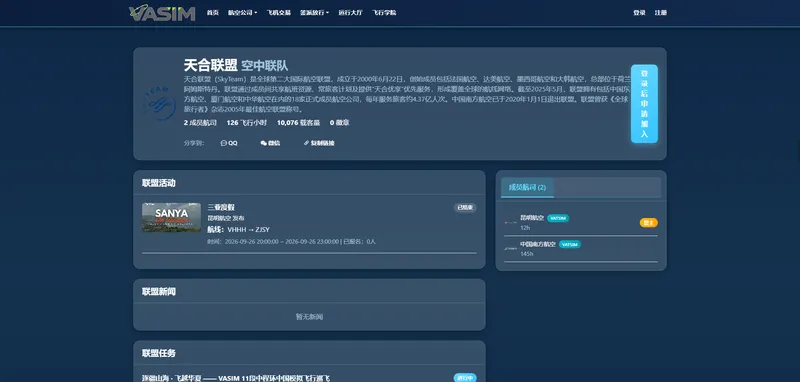Image resolution: width=800 pixels, height=382 pixels.
Task: Open the 飞机交易 navigation item
Action: point(279,13)
